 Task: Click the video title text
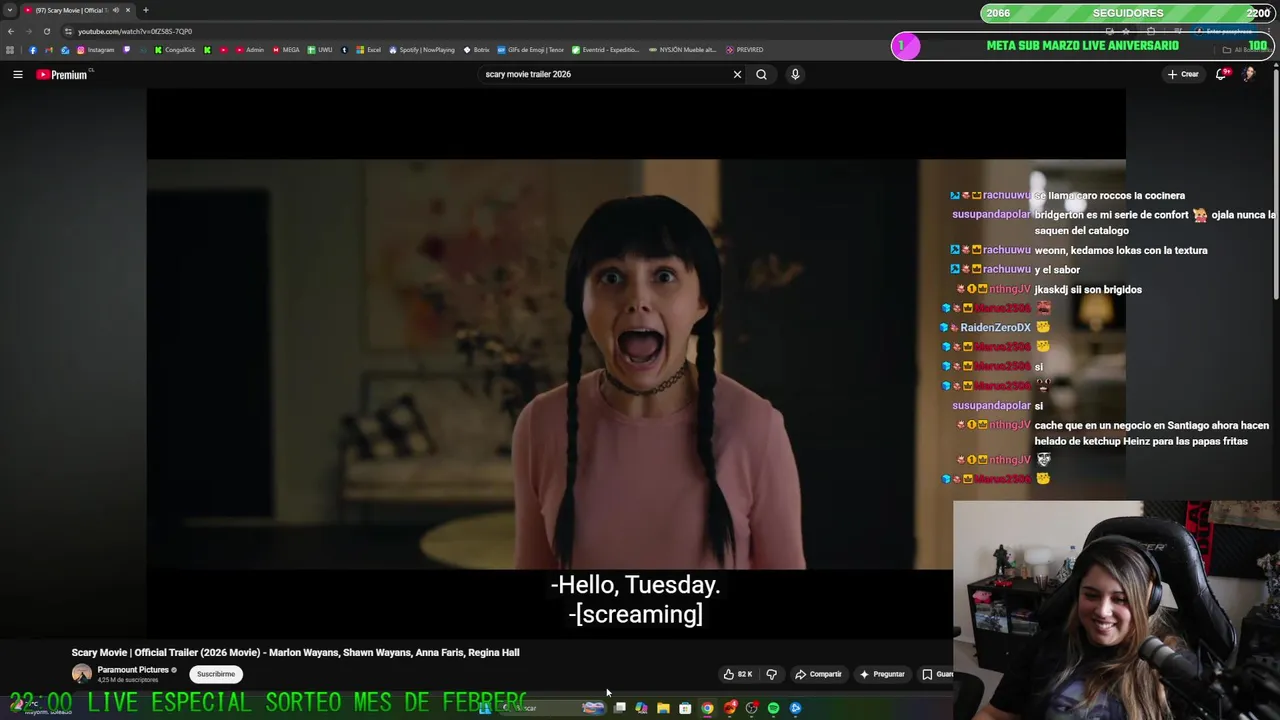click(295, 653)
